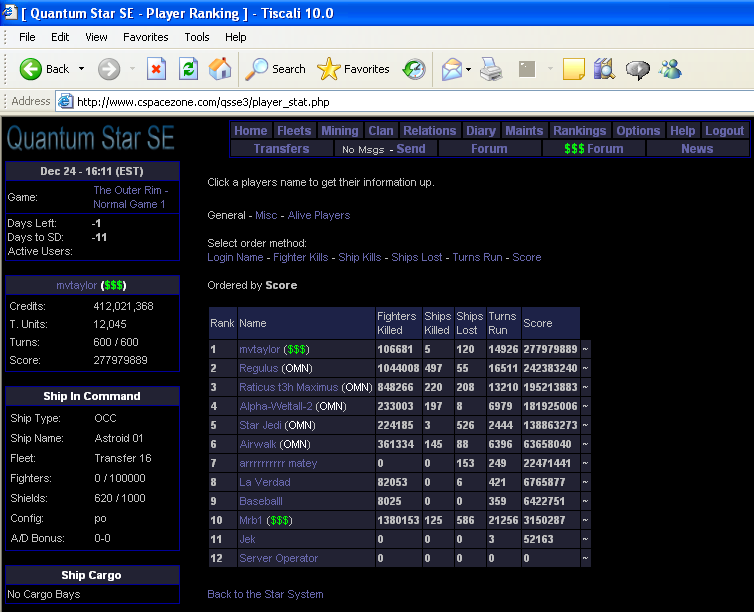Open player Regulus info link

point(259,368)
